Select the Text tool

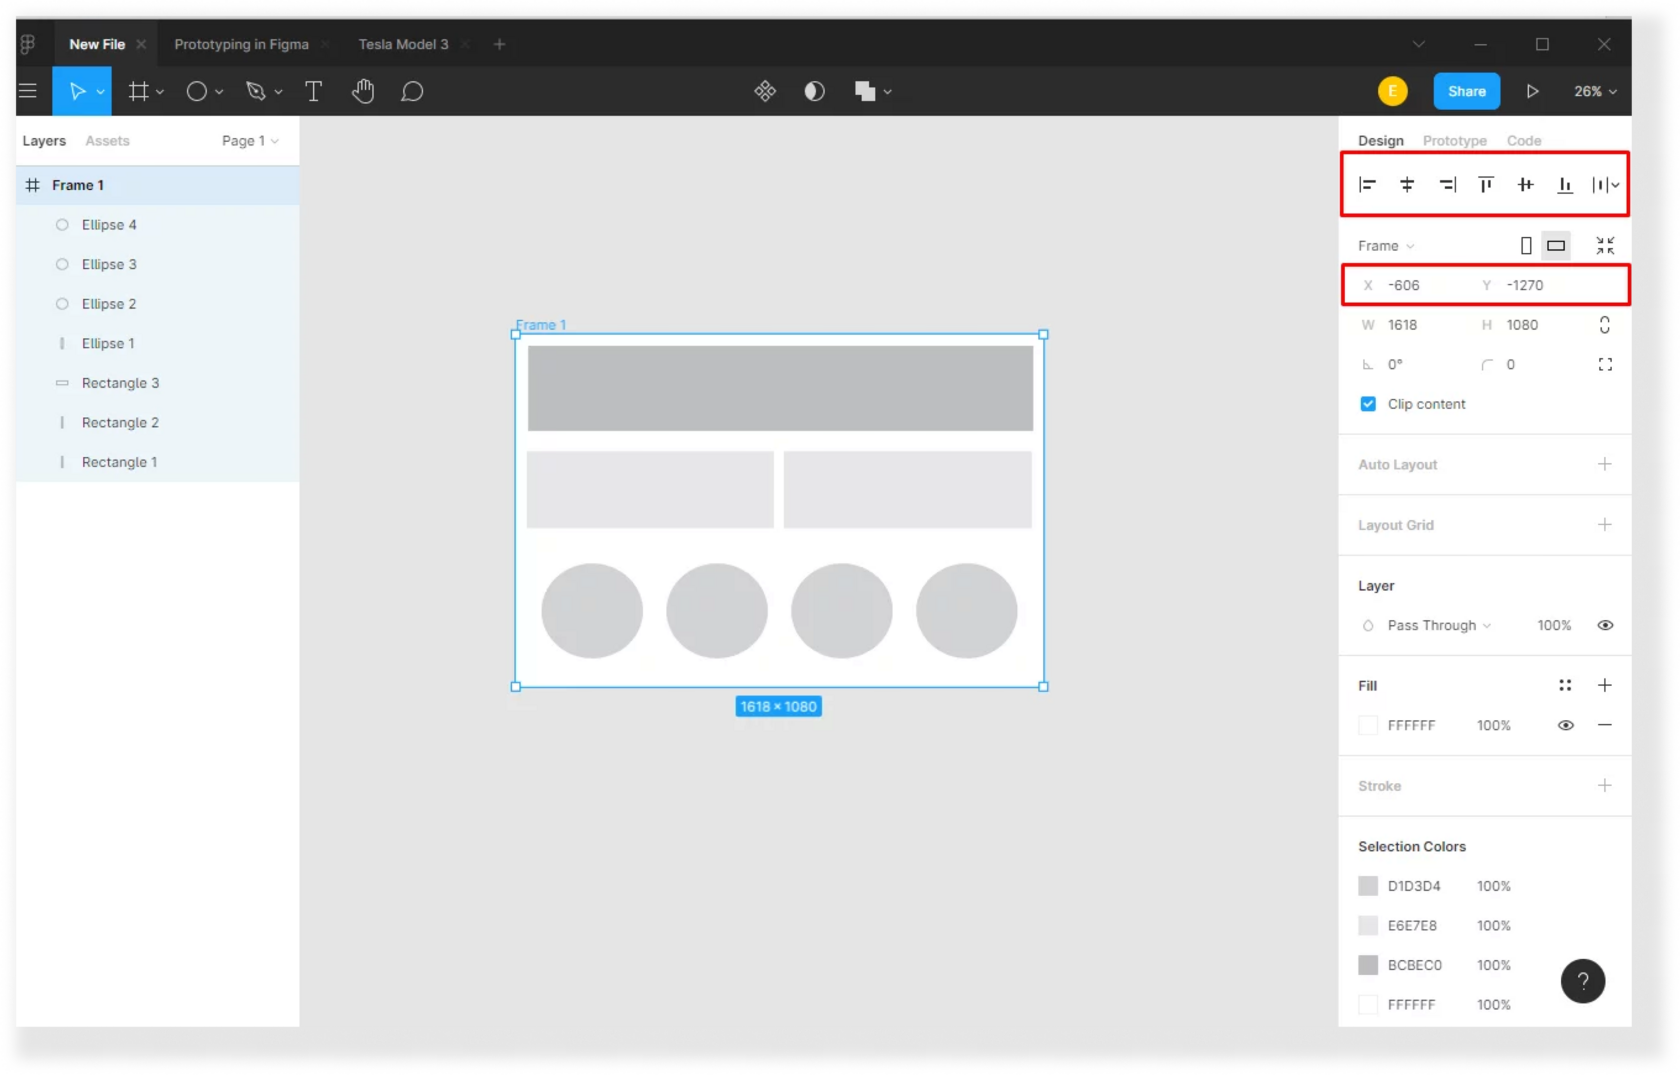click(x=313, y=91)
